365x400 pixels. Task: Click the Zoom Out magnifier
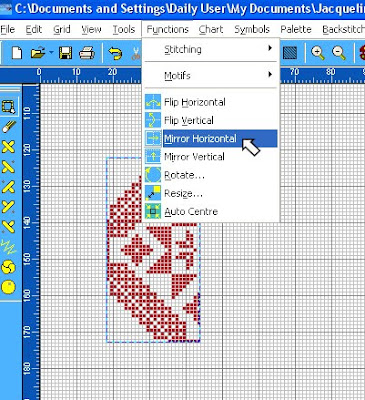pyautogui.click(x=338, y=53)
